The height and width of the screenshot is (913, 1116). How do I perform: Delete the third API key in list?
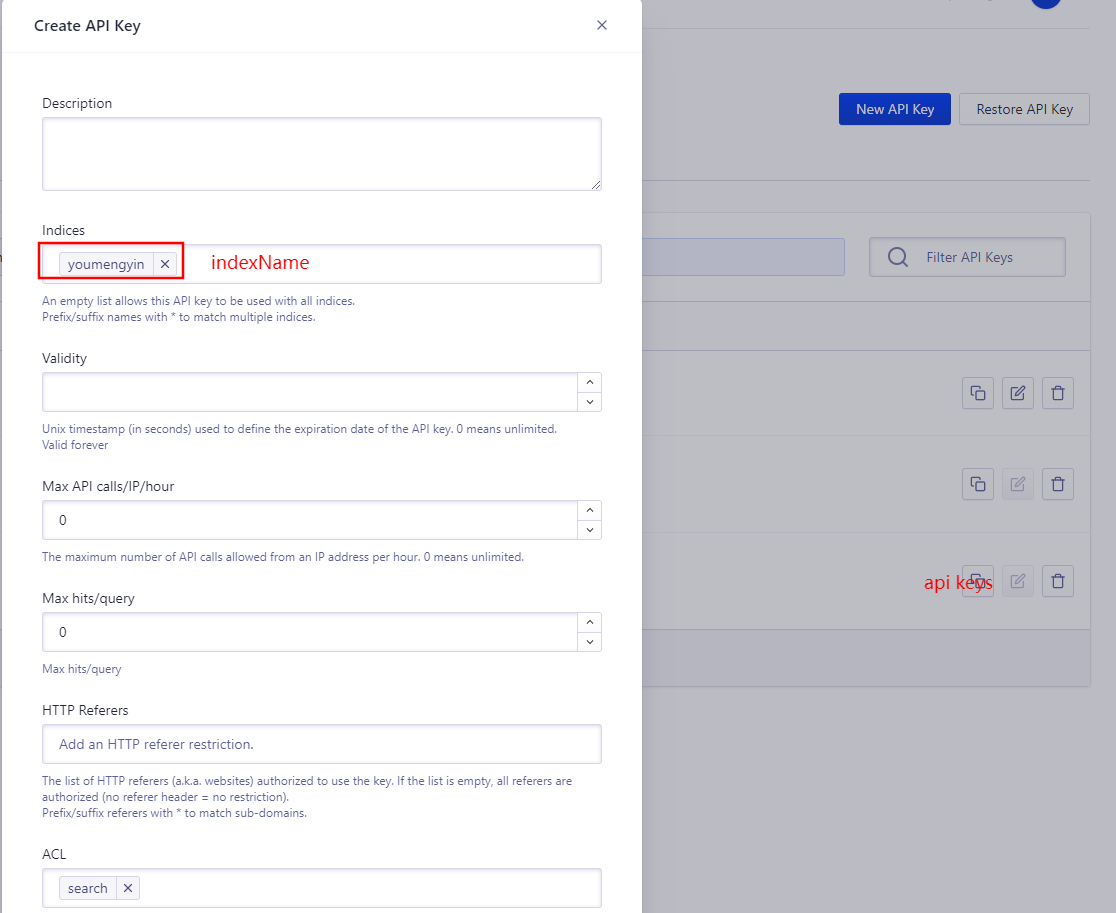(1058, 581)
